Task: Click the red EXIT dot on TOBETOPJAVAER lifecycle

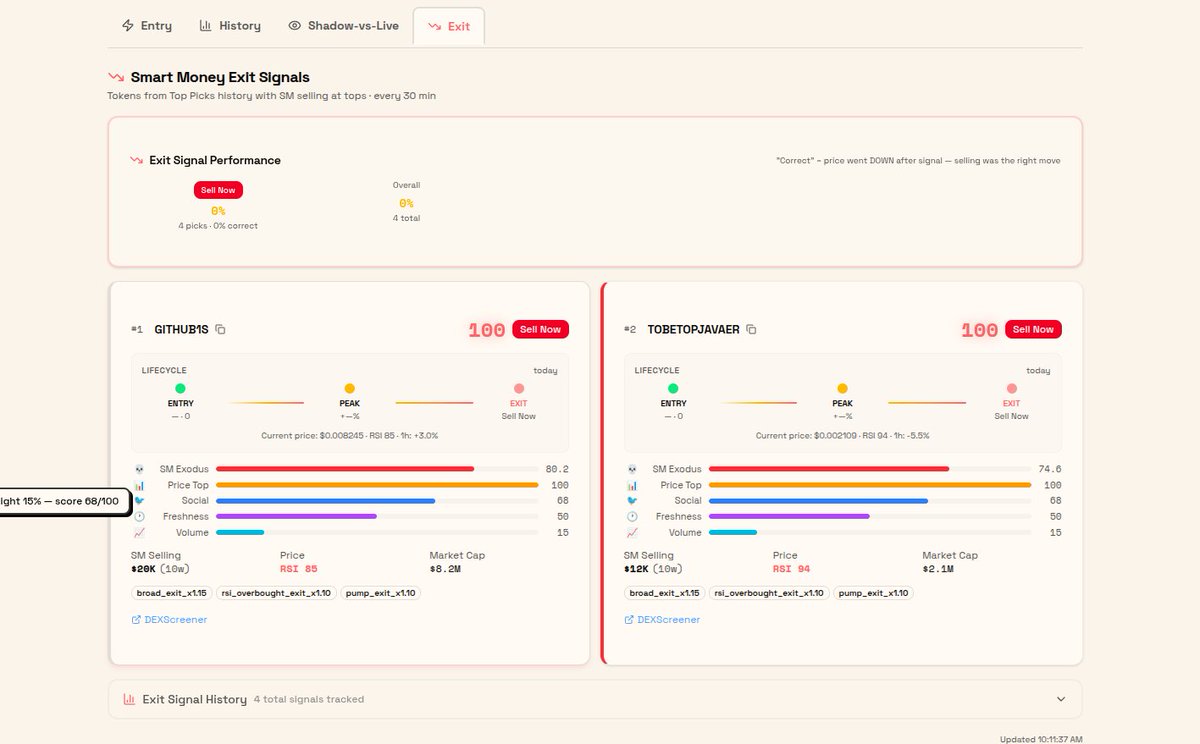Action: pyautogui.click(x=1011, y=388)
